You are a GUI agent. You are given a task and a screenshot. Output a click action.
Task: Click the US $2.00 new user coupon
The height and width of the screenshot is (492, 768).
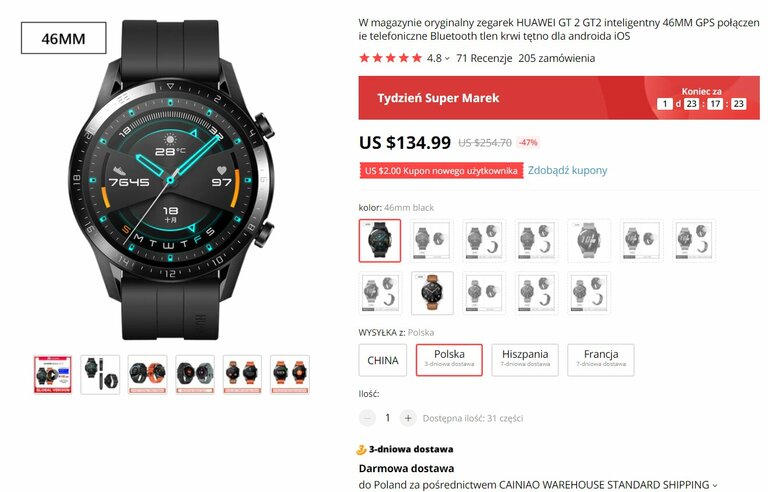click(x=441, y=171)
